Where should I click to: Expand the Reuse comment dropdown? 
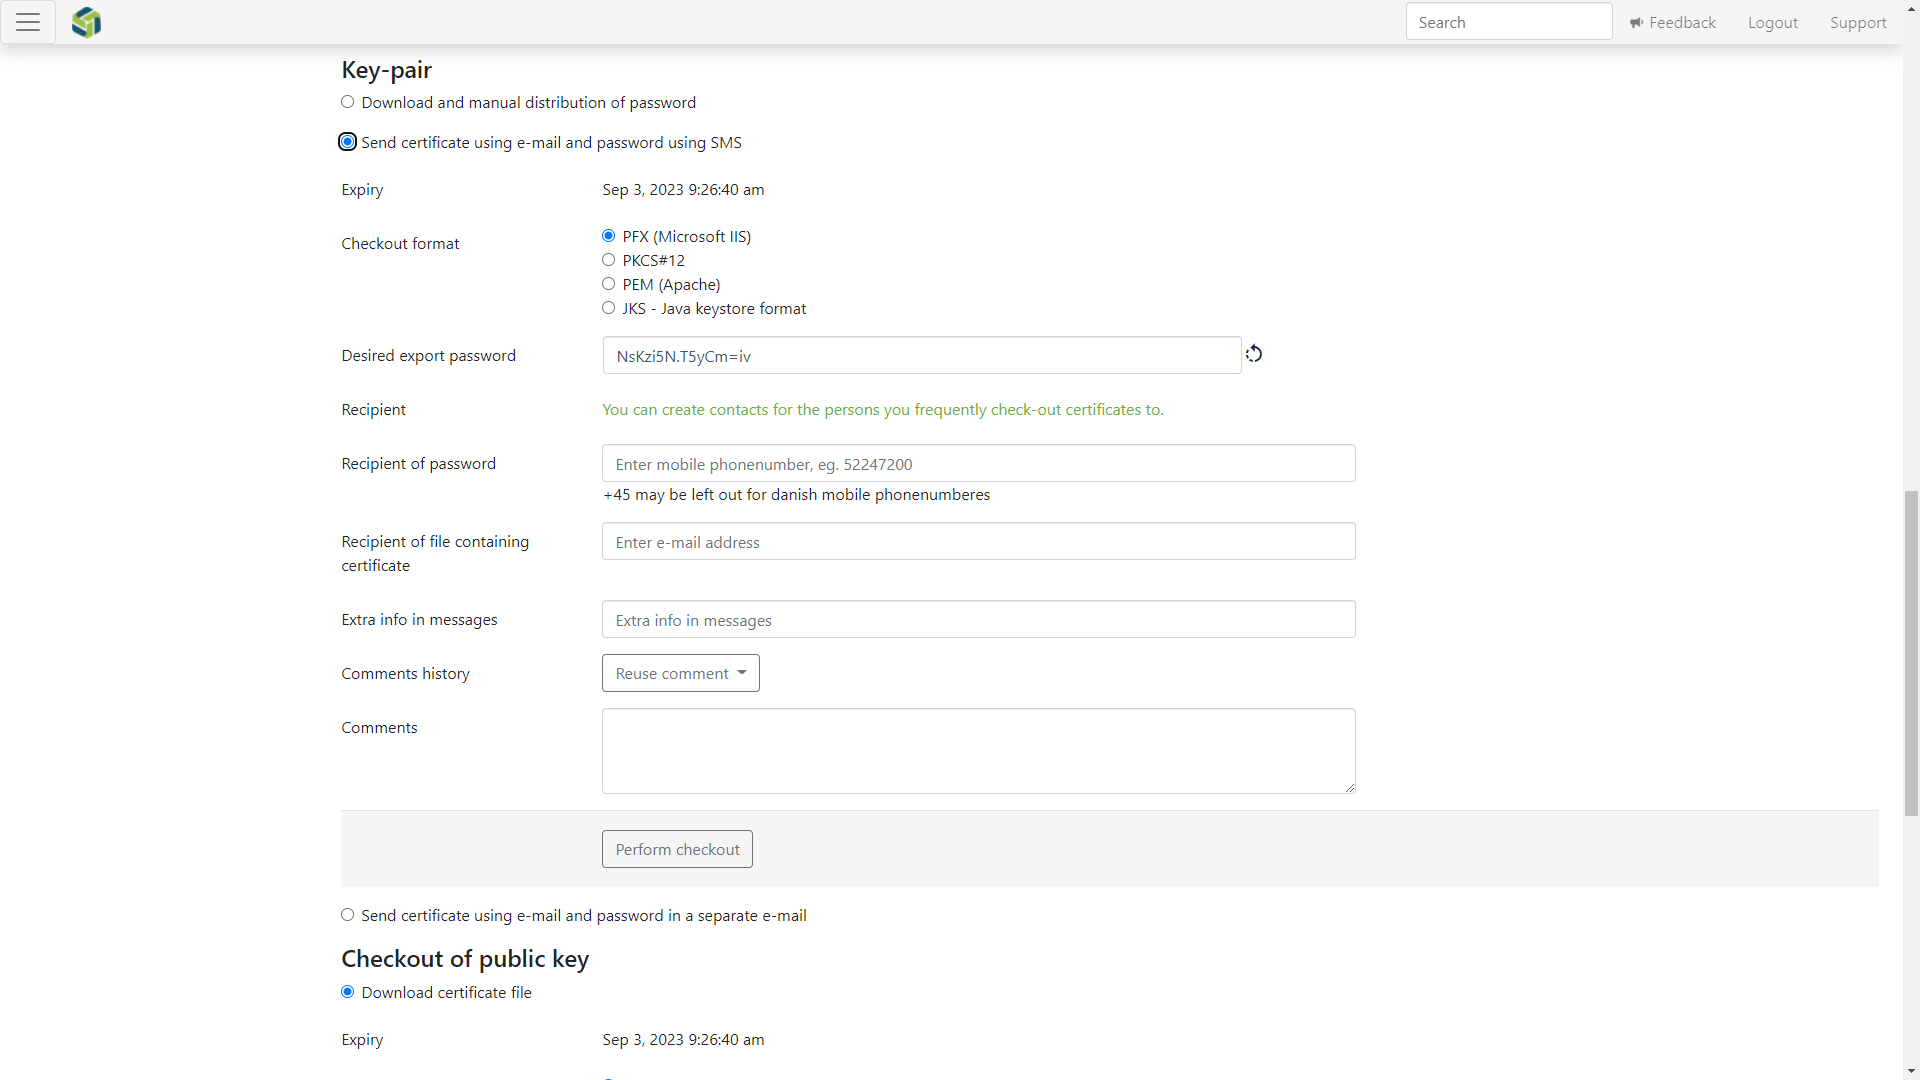click(x=680, y=674)
